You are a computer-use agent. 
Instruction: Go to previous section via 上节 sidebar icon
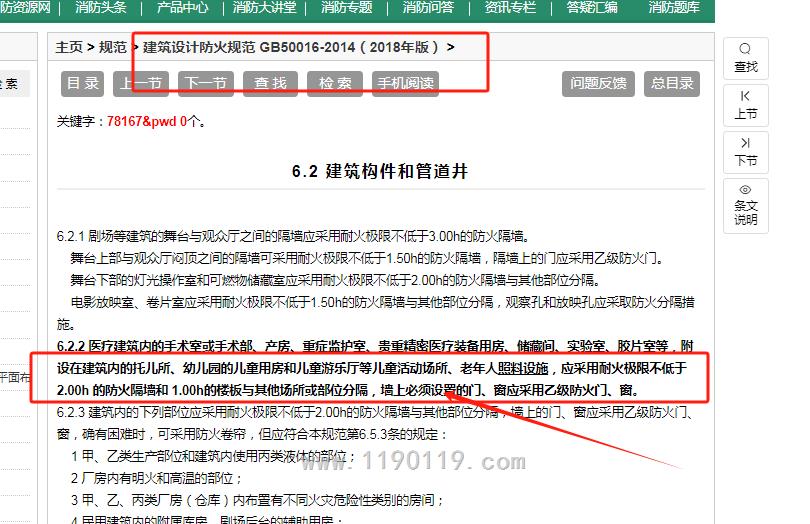coord(745,96)
